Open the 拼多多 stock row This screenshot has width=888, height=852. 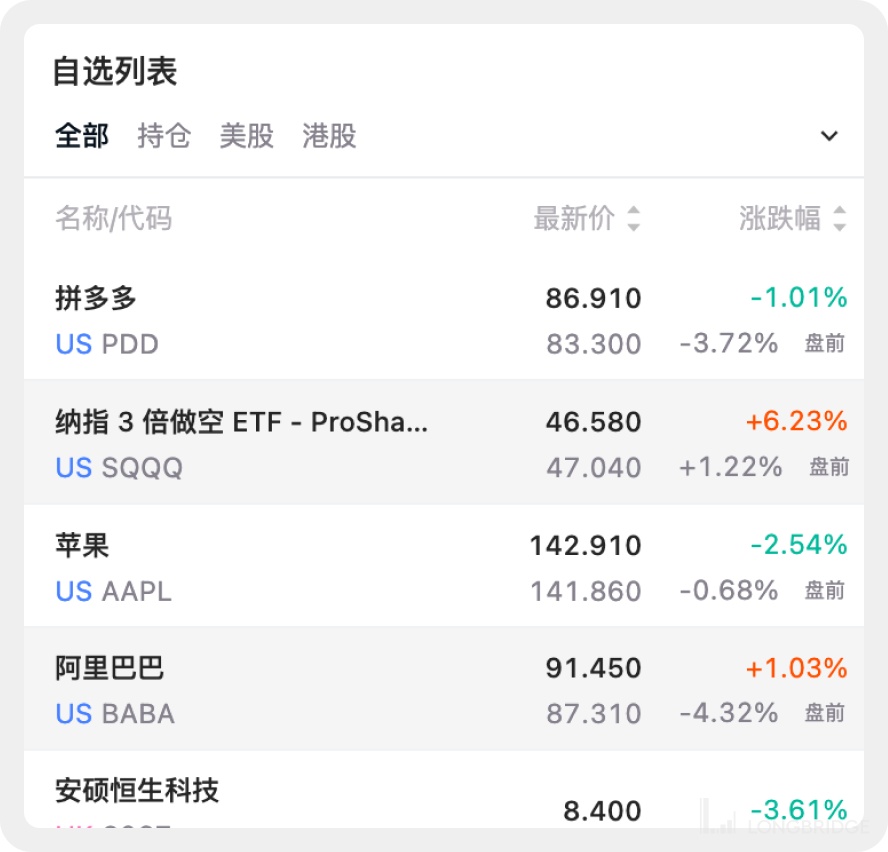(96, 298)
